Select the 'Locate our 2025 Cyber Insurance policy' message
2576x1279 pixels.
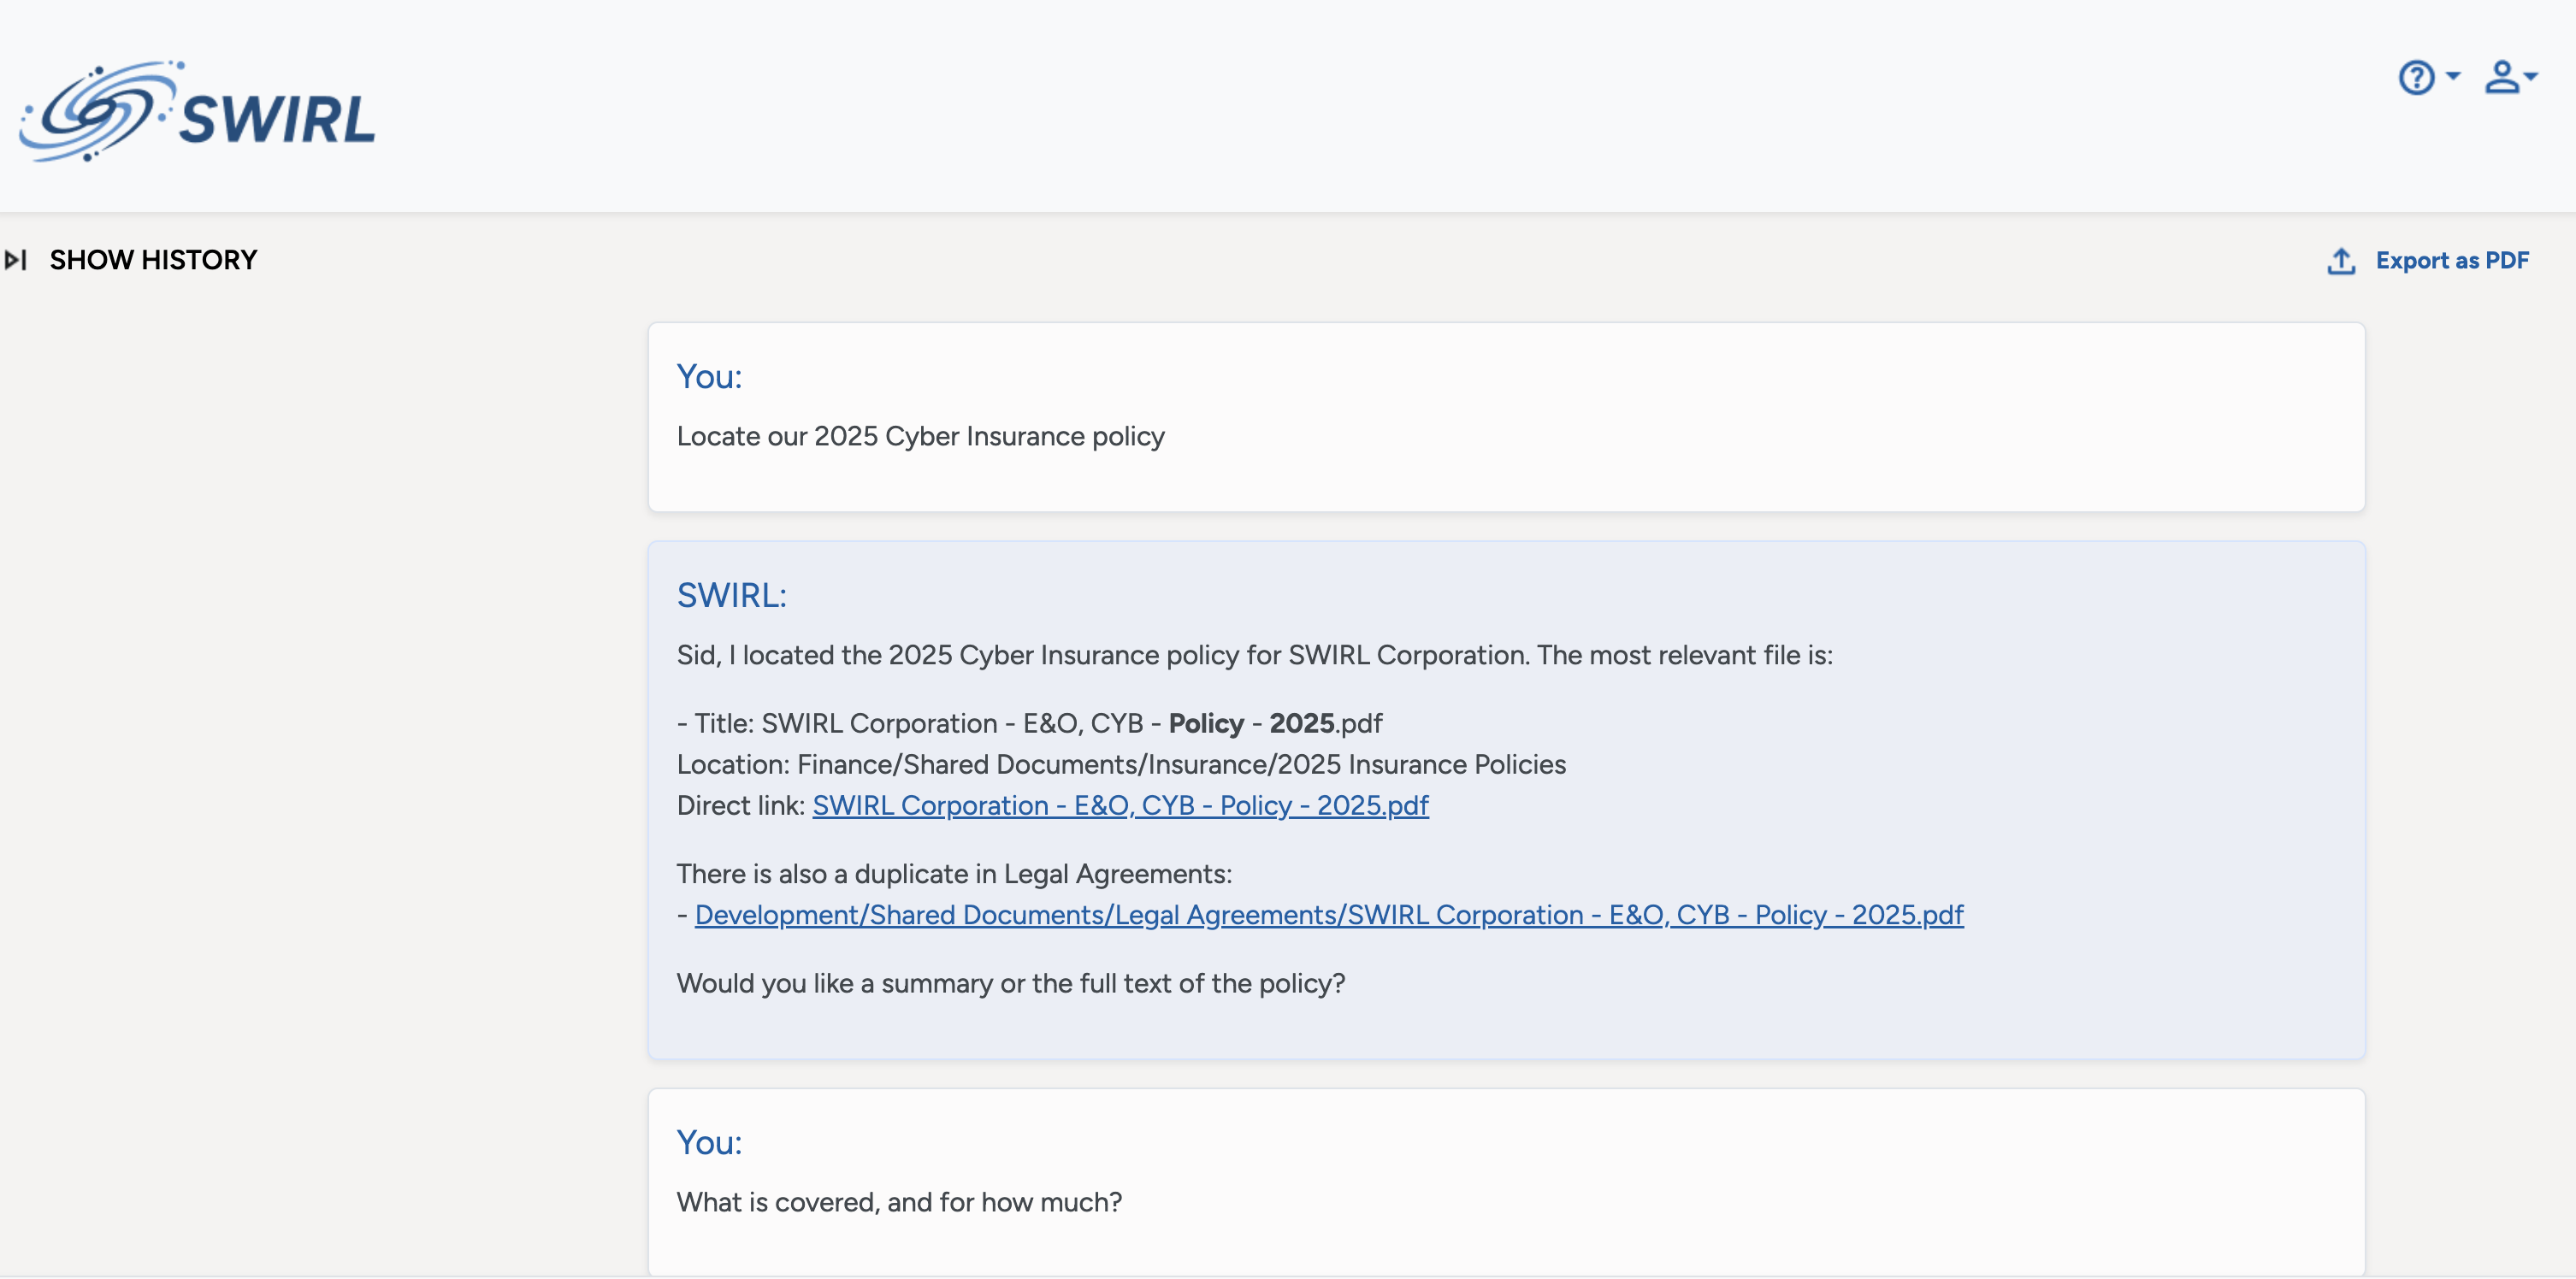[921, 436]
